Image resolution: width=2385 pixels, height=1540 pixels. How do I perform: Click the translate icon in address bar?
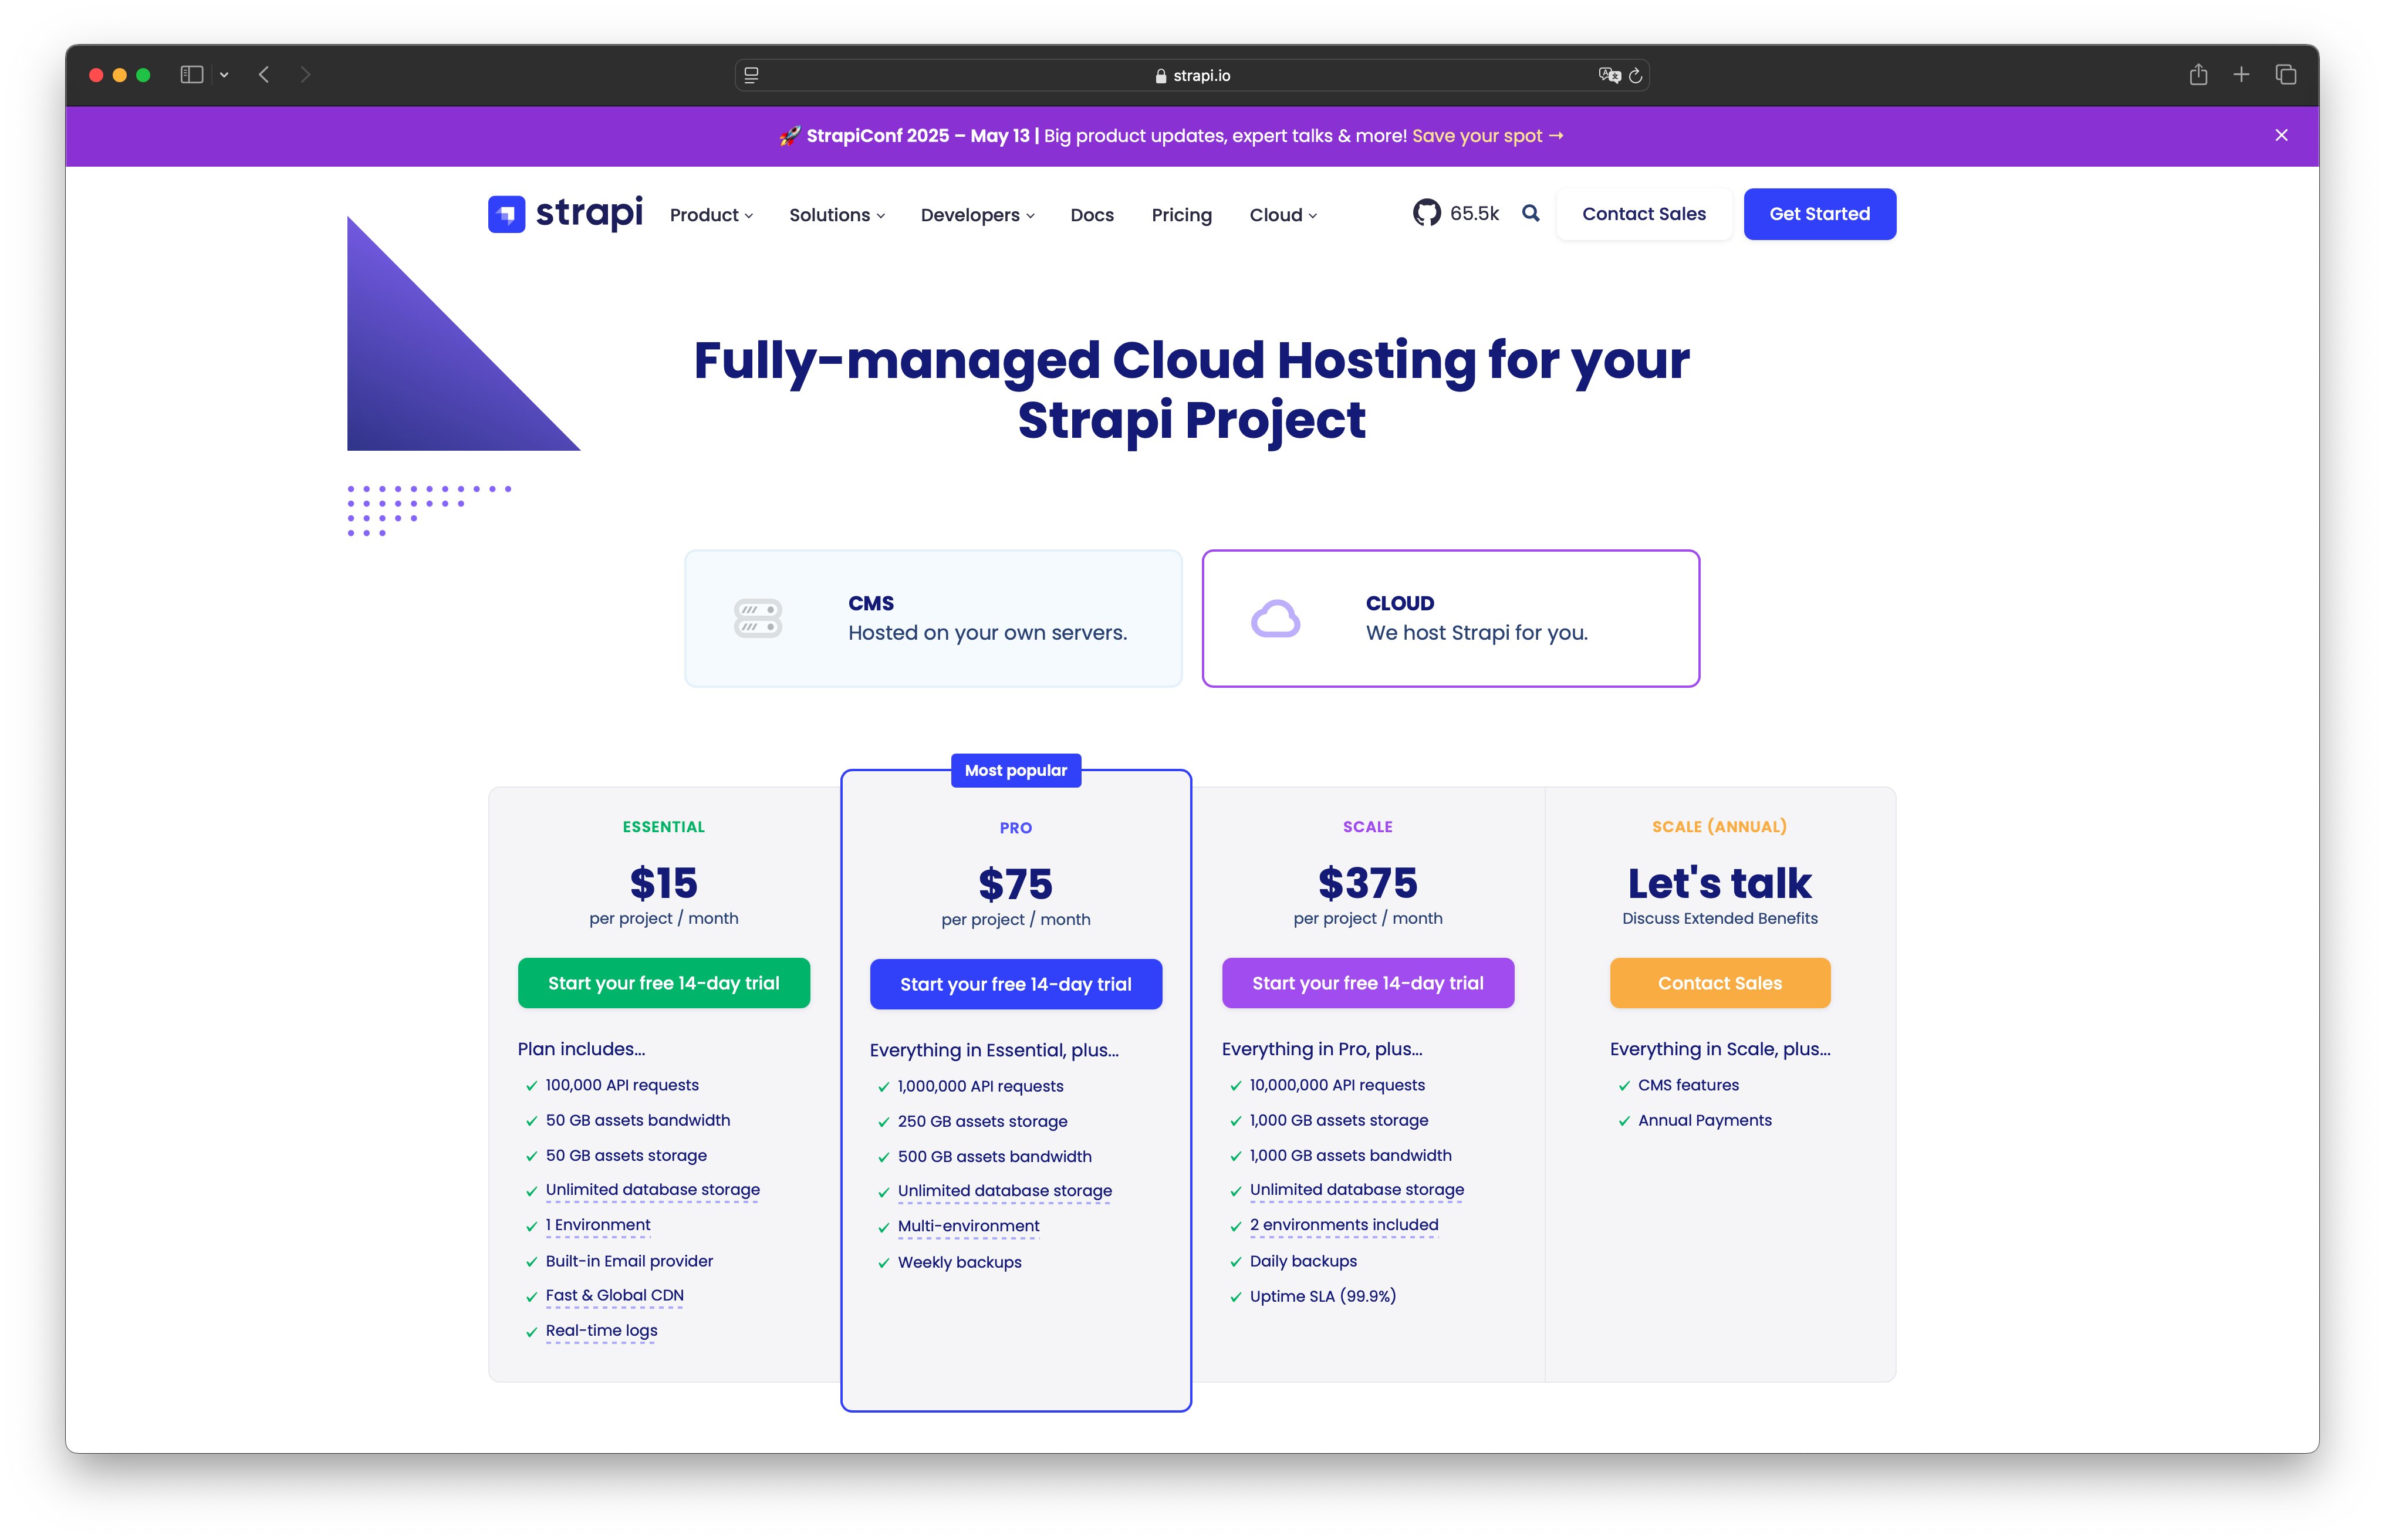coord(1609,76)
